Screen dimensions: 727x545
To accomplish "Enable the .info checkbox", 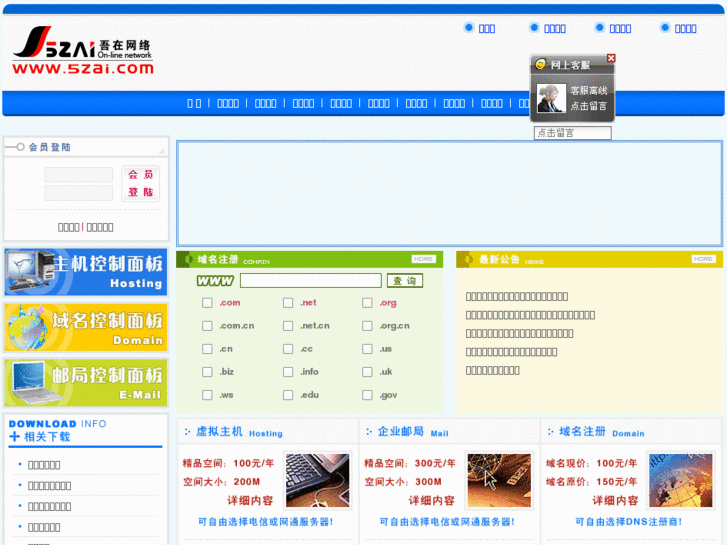I will (288, 372).
